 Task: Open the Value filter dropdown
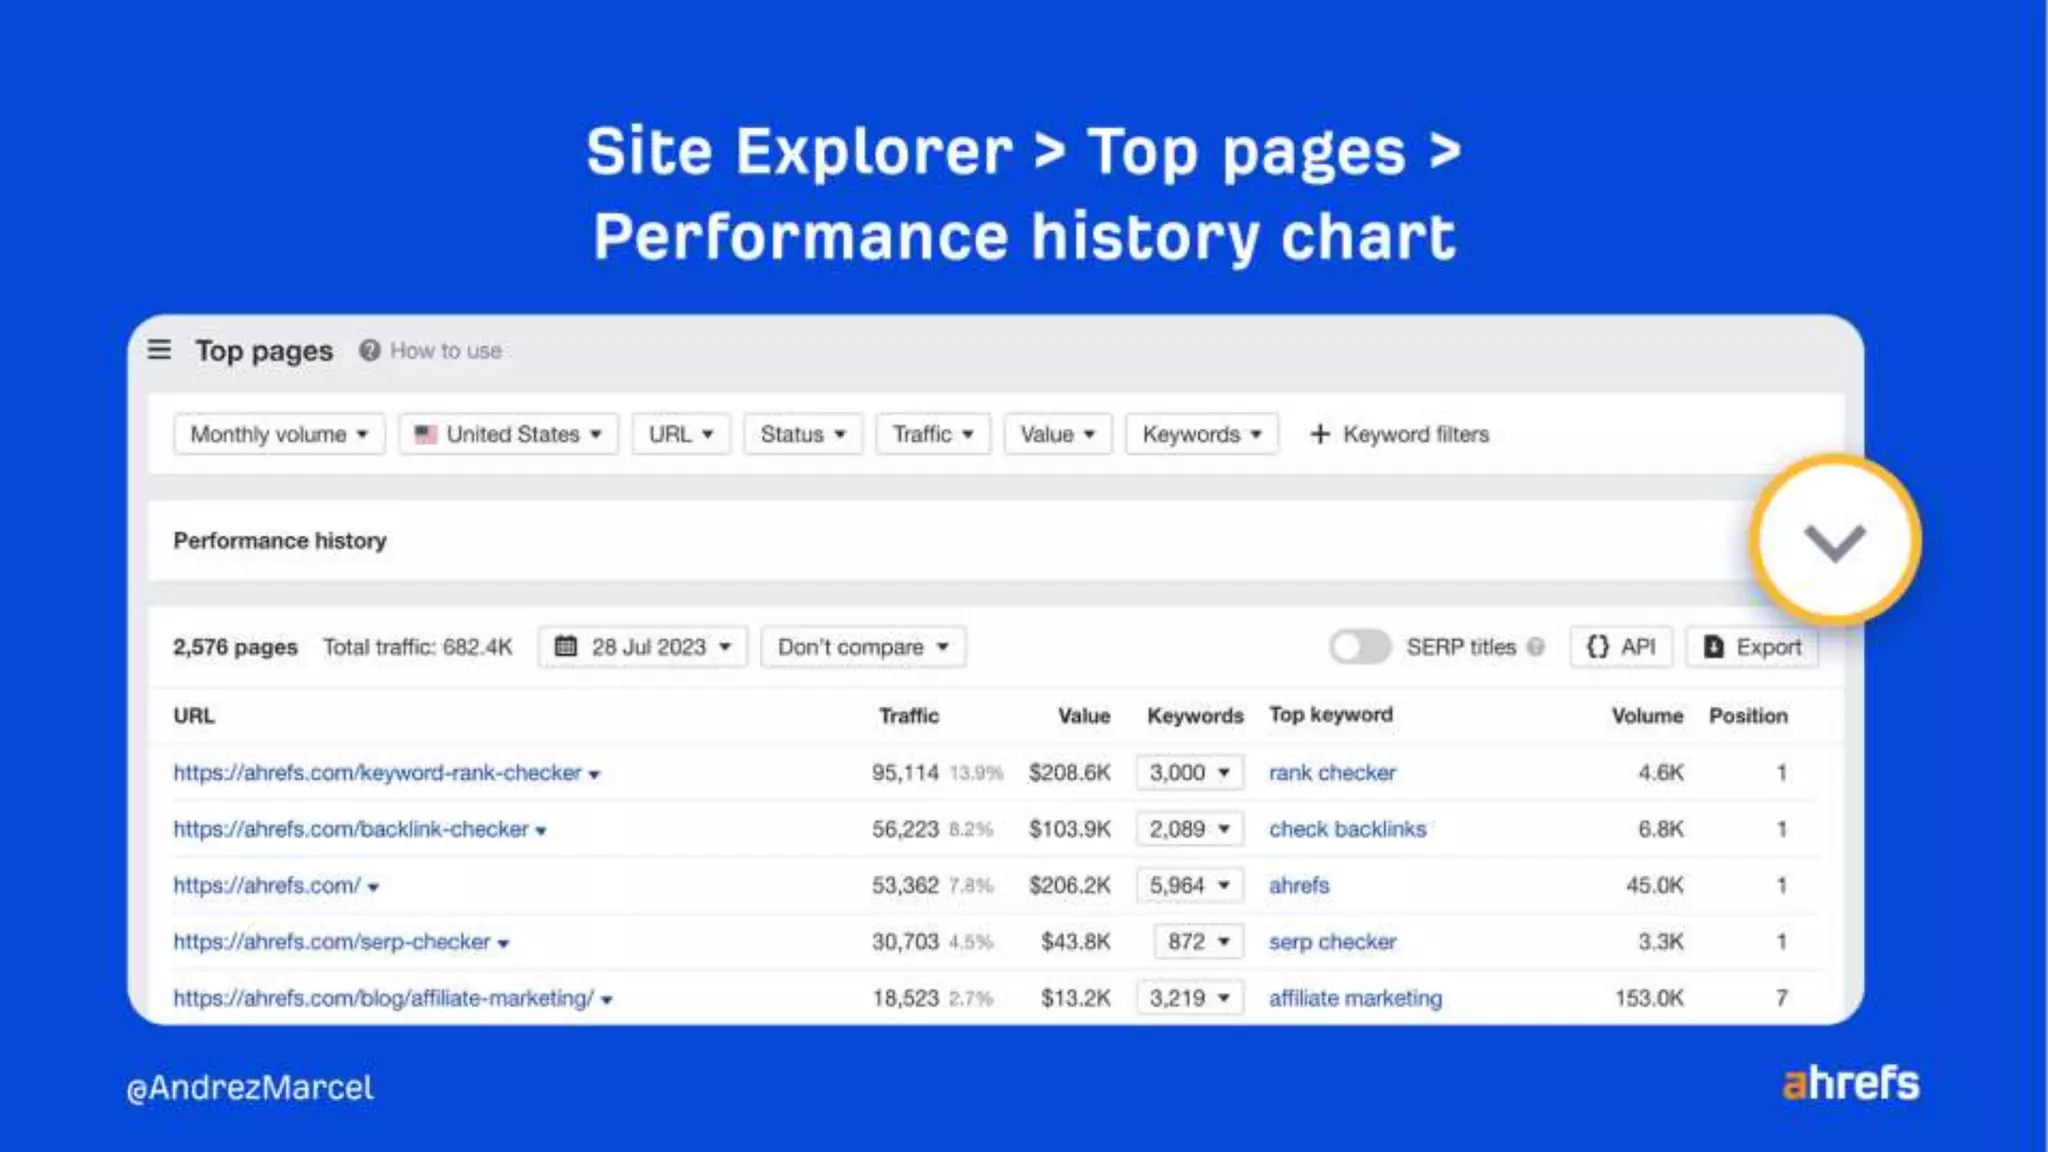point(1058,434)
